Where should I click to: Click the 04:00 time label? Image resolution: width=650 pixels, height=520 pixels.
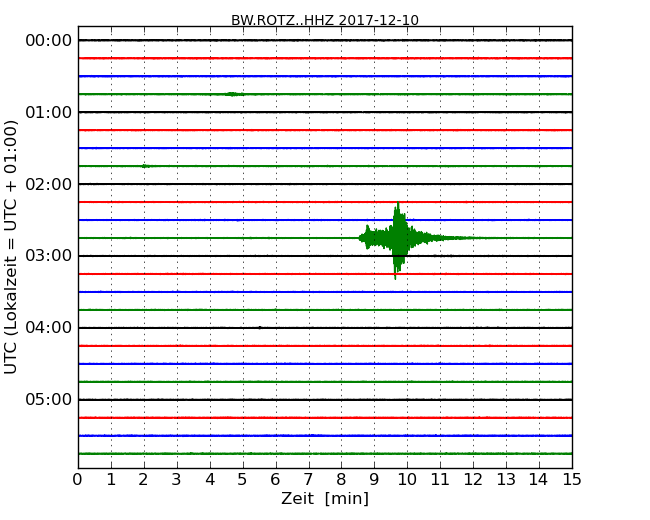(49, 328)
